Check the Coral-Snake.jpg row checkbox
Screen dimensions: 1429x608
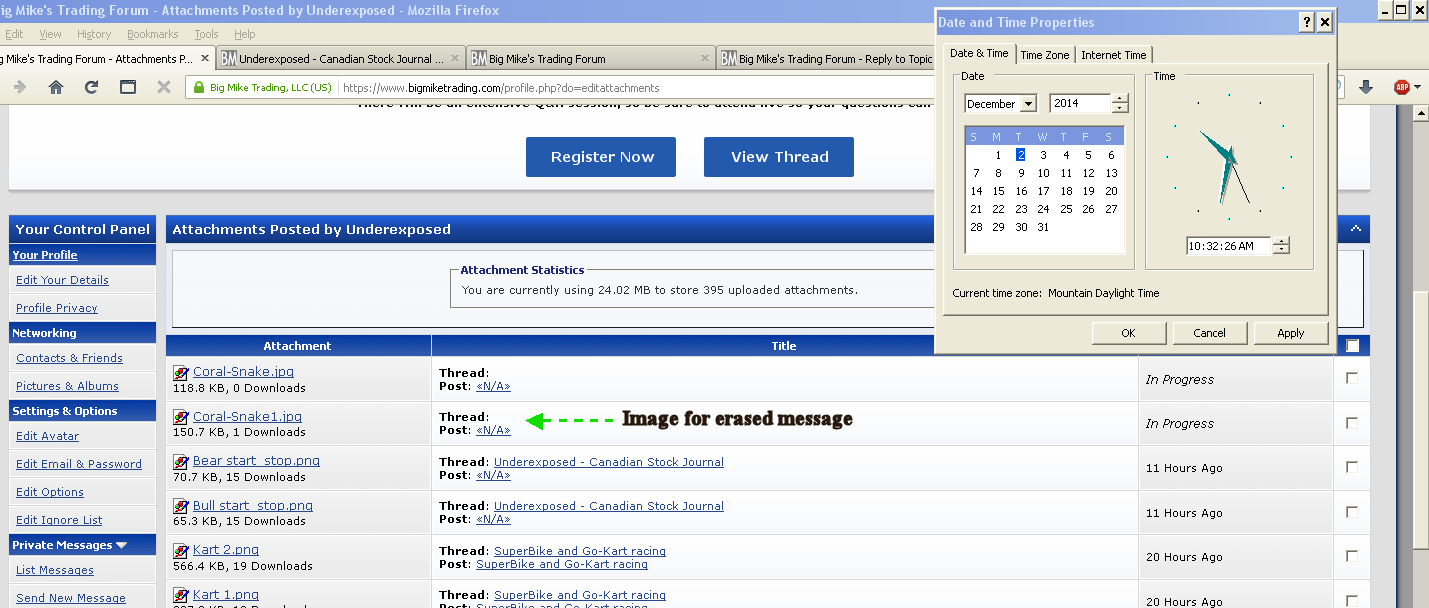[x=1352, y=378]
